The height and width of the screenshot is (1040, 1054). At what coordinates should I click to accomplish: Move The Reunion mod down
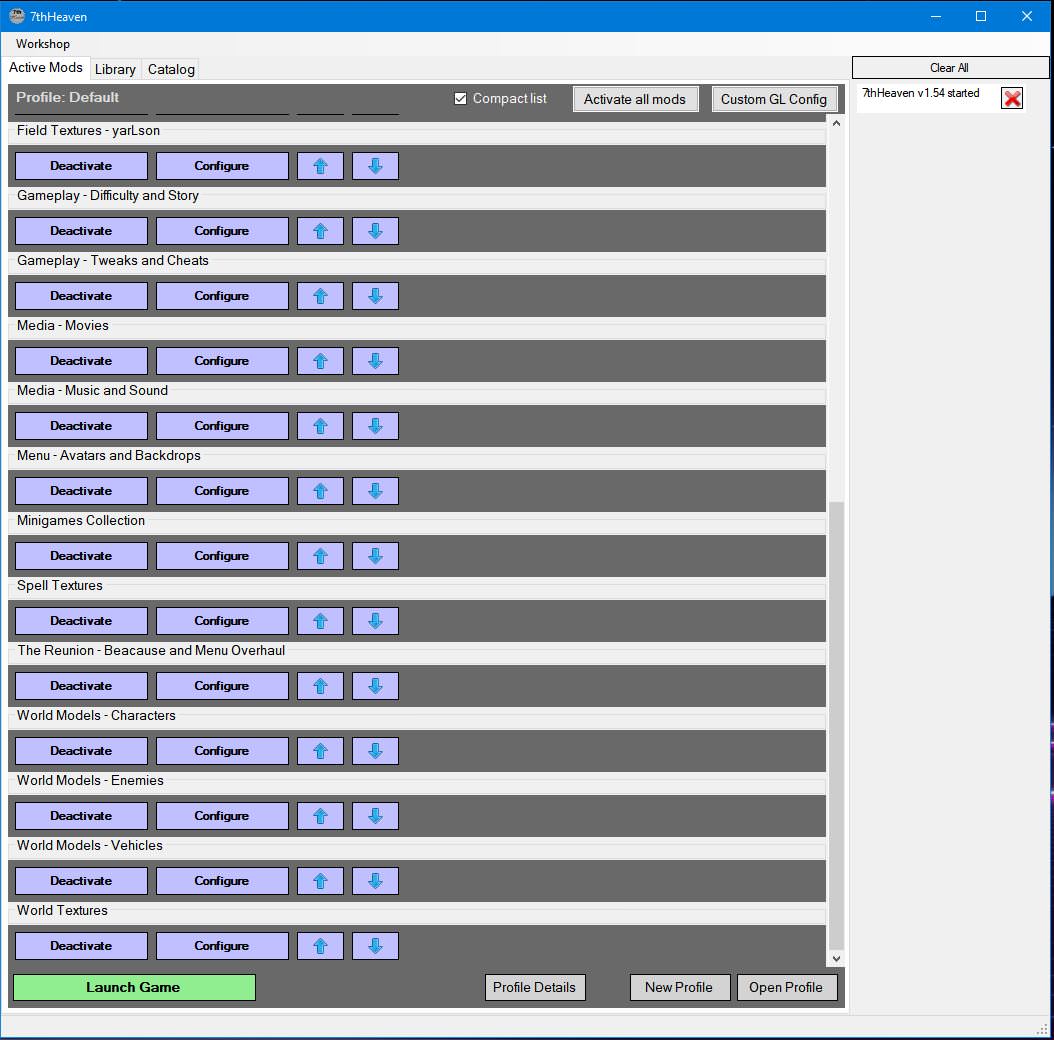[375, 686]
